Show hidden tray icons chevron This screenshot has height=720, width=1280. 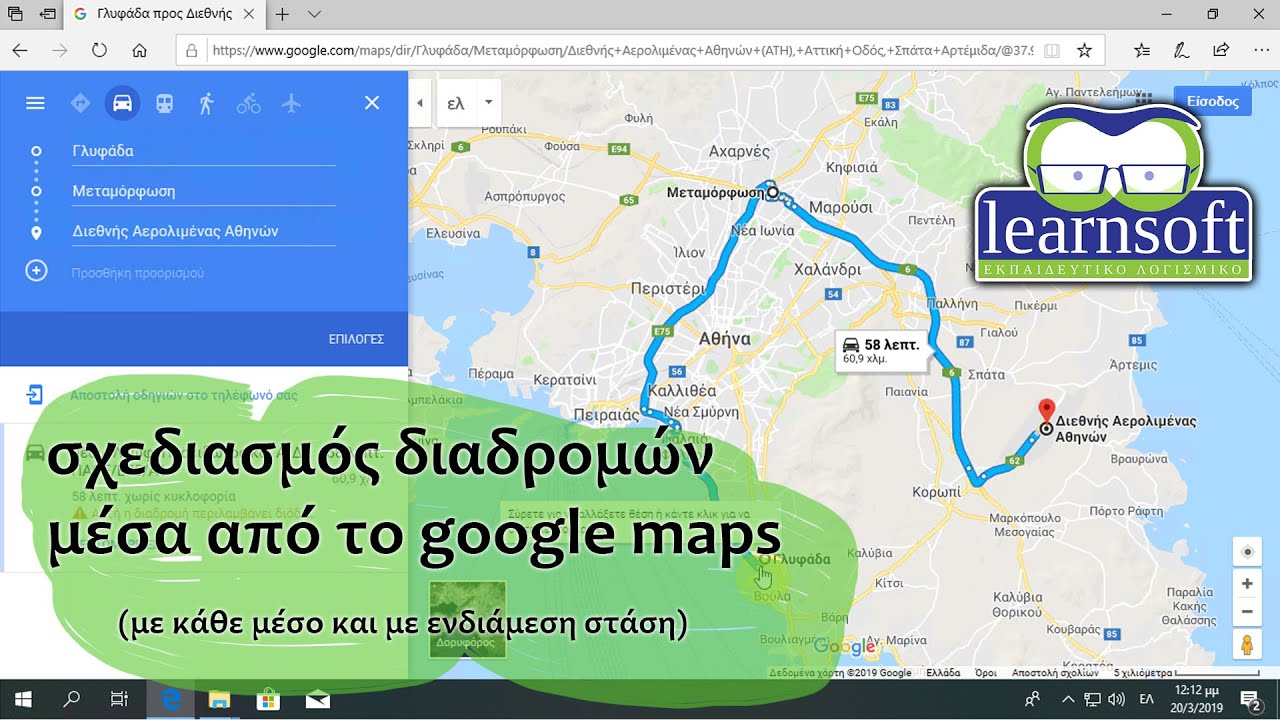1067,700
